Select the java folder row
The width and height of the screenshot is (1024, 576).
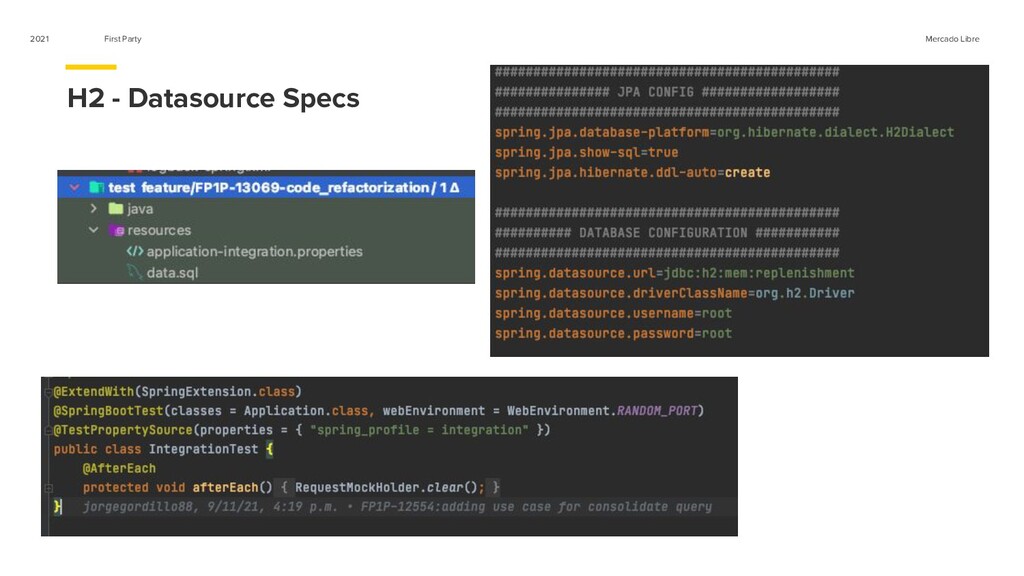coord(266,208)
